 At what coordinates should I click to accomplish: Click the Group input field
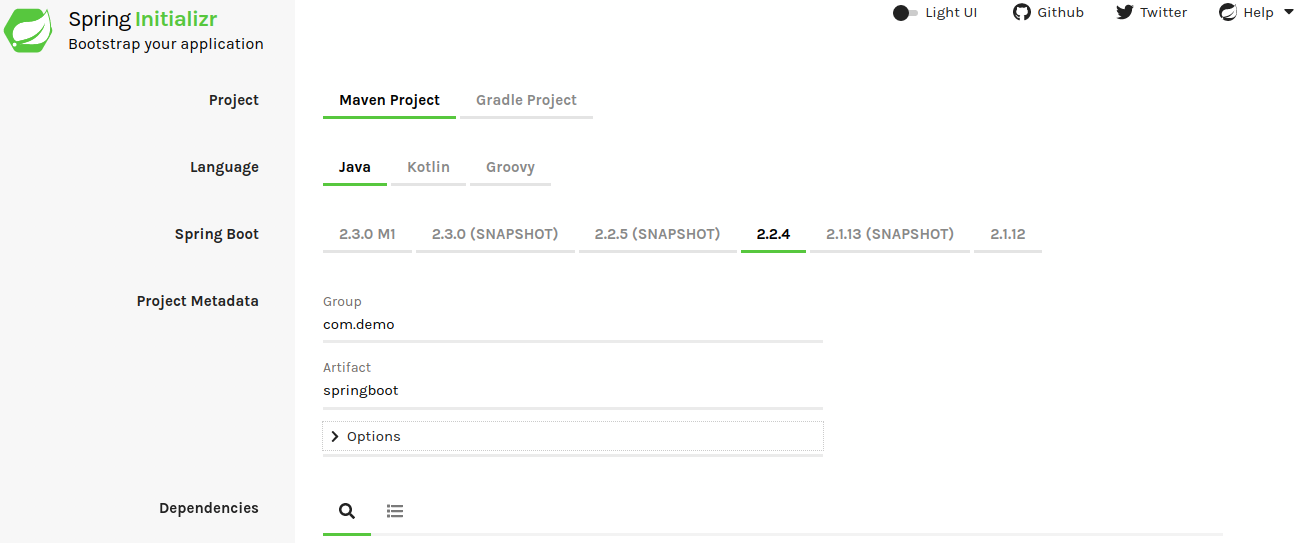pyautogui.click(x=572, y=324)
